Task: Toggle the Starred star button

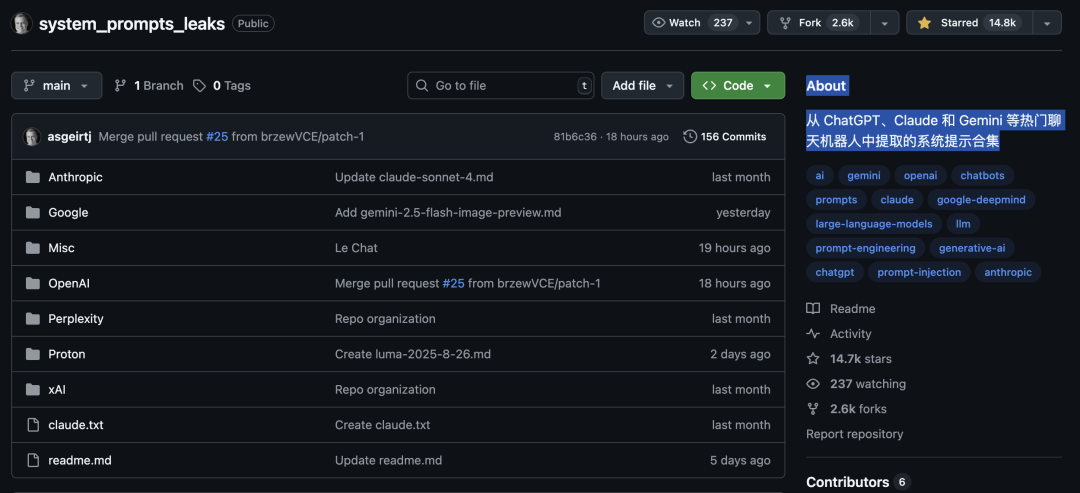Action: [923, 23]
